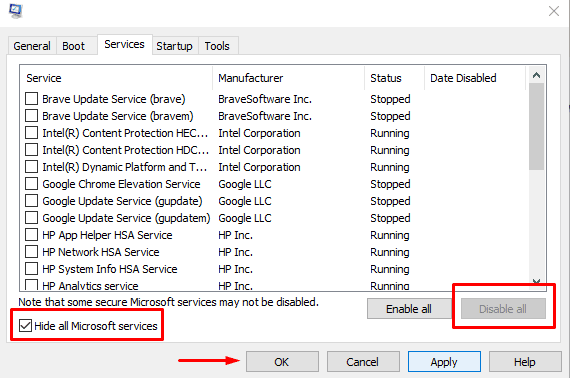
Task: Click the Enable all button
Action: pos(409,309)
